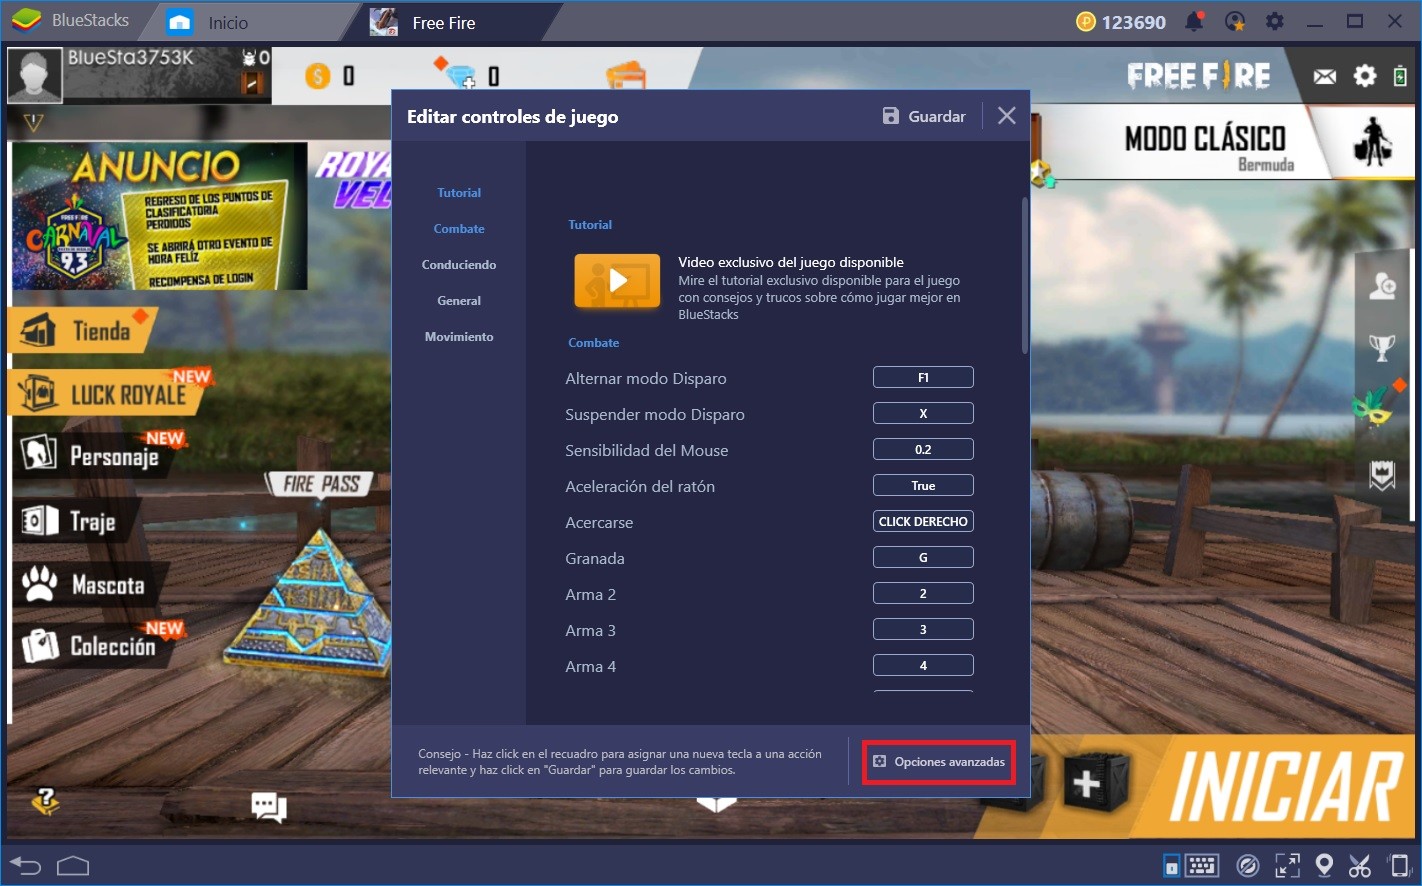1422x886 pixels.
Task: Edit the Arma 3 key field
Action: coord(923,629)
